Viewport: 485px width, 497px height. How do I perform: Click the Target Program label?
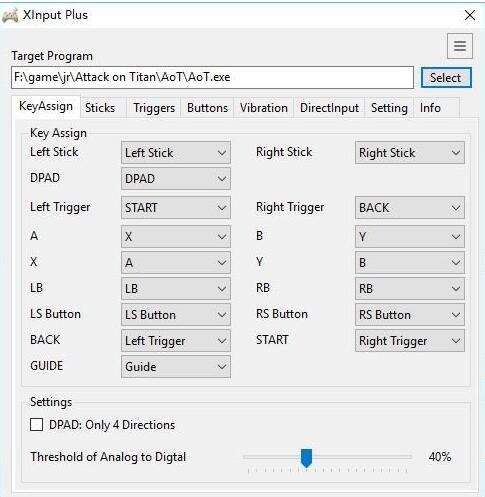click(52, 56)
